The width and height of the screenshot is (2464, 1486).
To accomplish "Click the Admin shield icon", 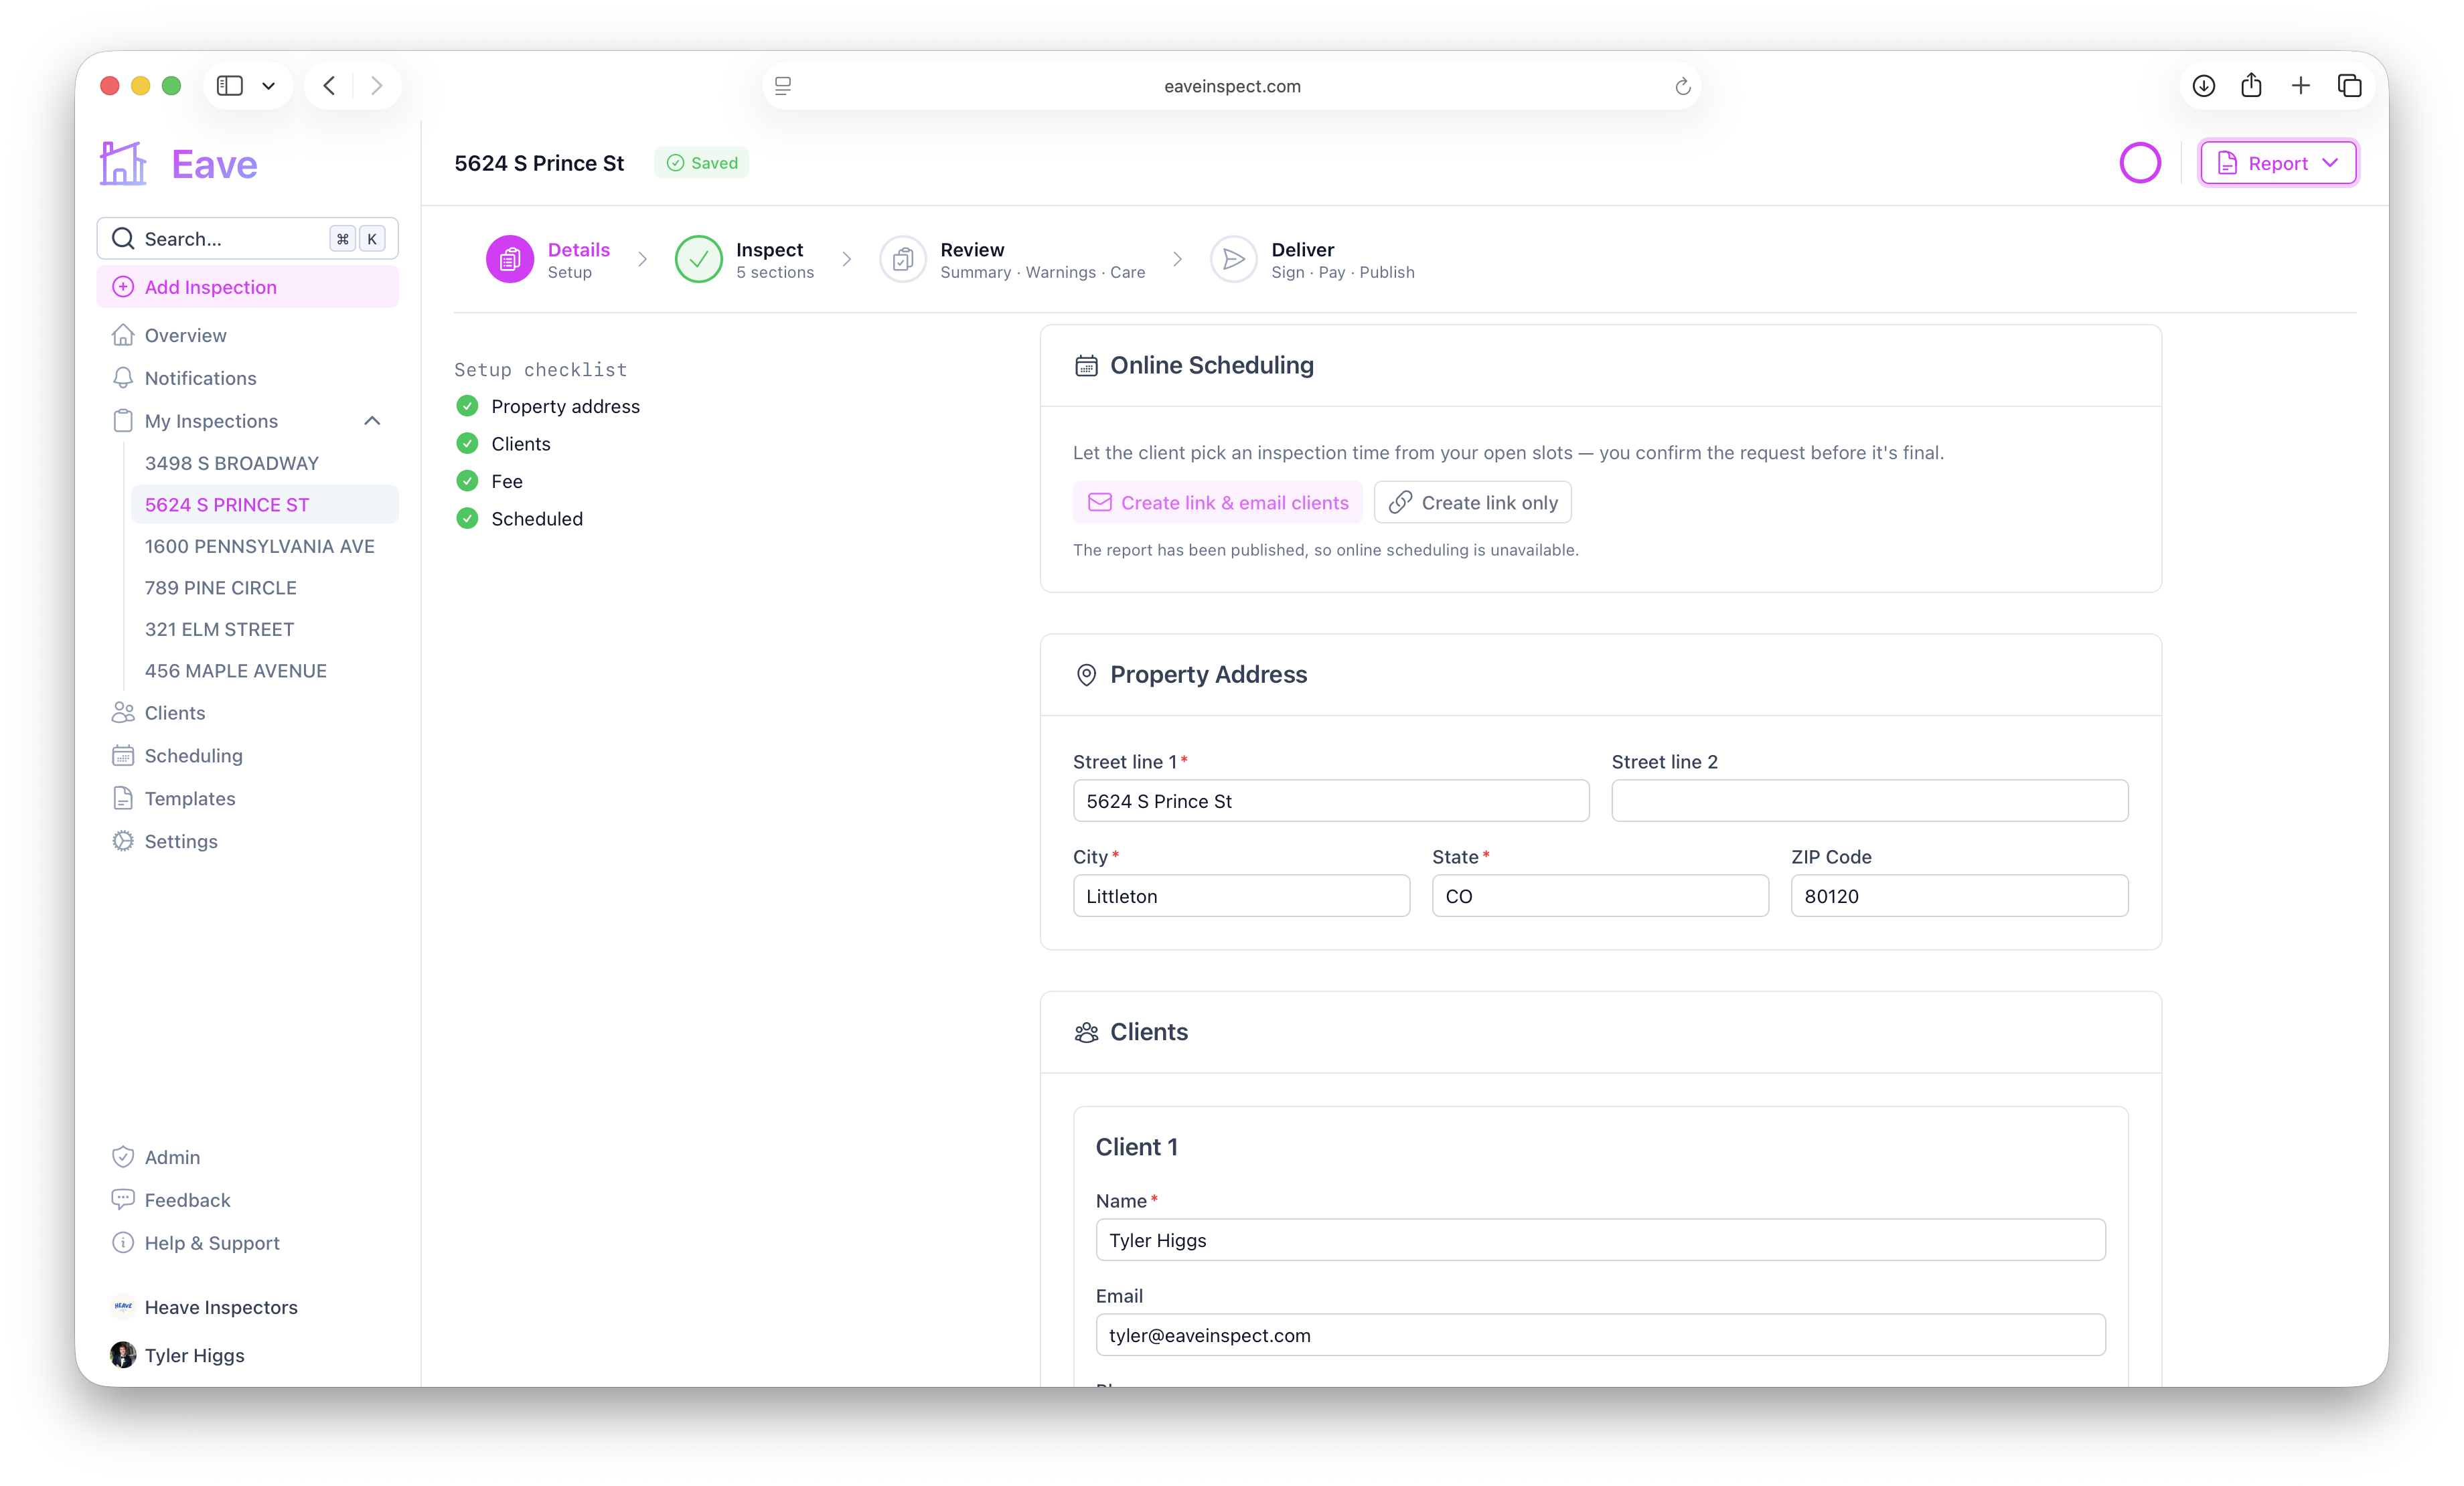I will (x=123, y=1157).
